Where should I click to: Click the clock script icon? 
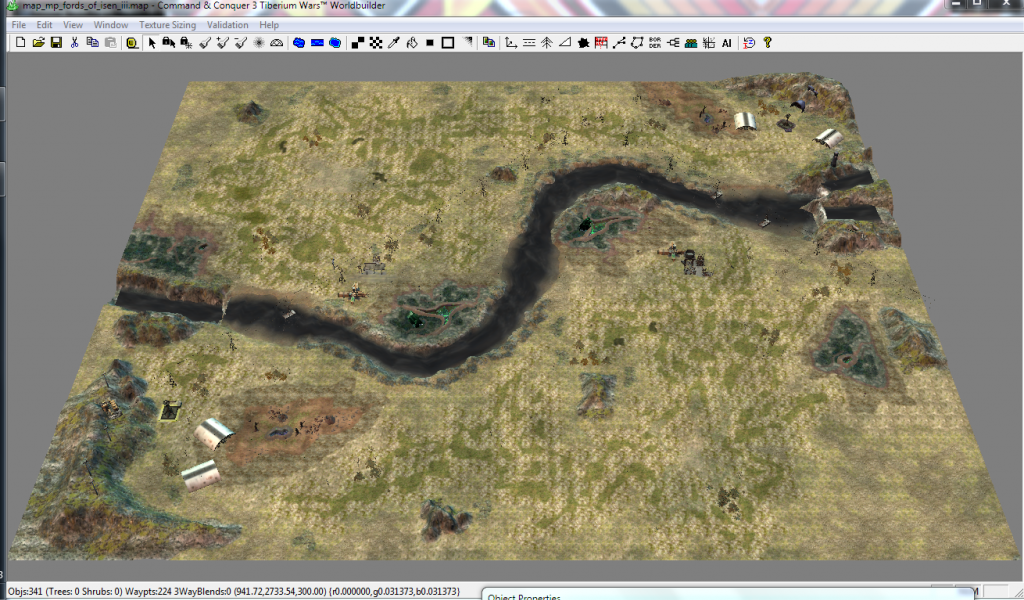point(749,43)
